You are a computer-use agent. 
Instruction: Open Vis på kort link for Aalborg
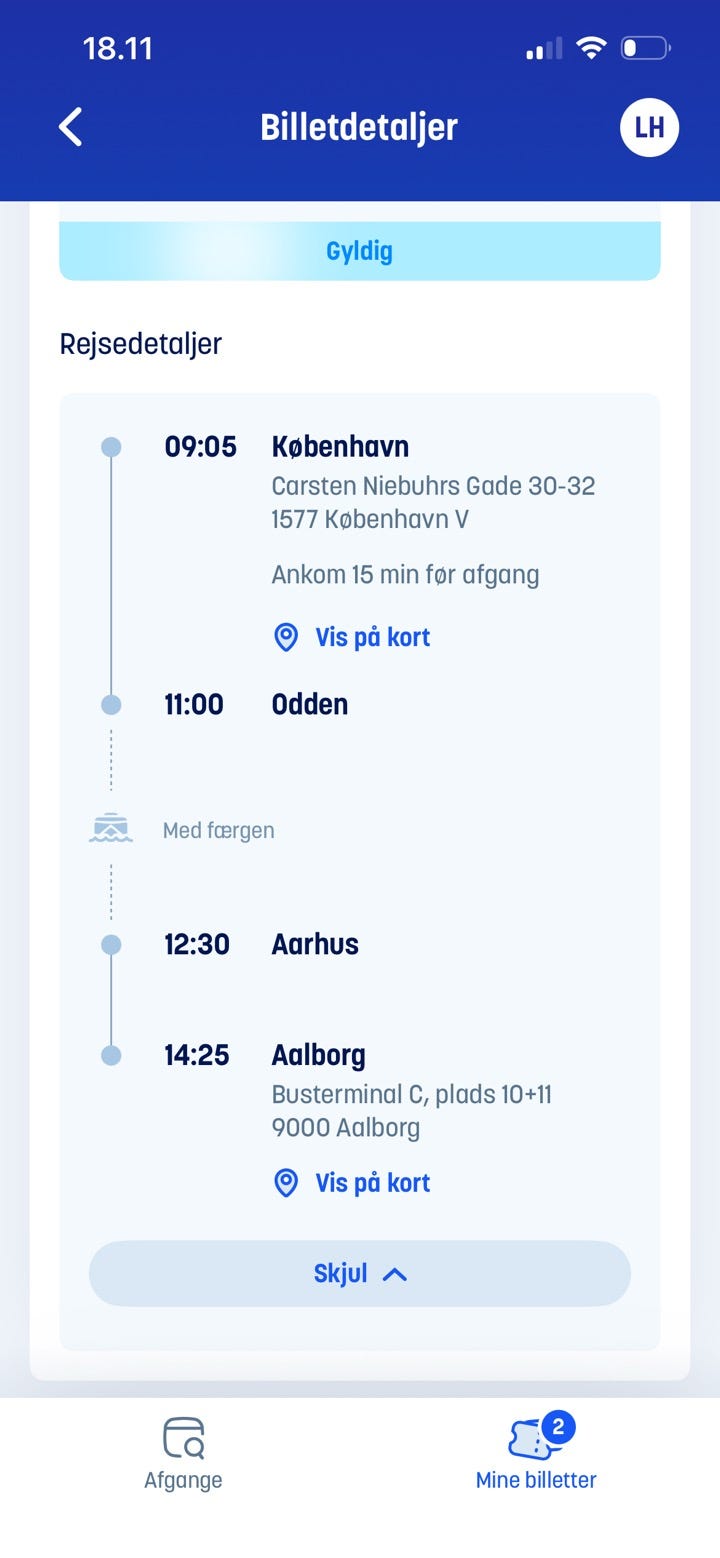[372, 1183]
